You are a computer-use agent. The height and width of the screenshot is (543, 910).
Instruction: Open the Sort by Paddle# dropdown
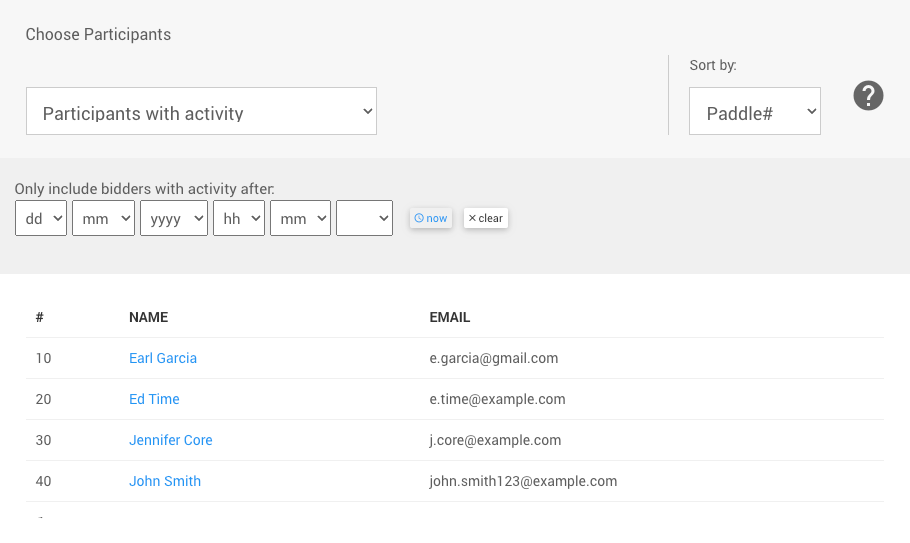pyautogui.click(x=754, y=111)
